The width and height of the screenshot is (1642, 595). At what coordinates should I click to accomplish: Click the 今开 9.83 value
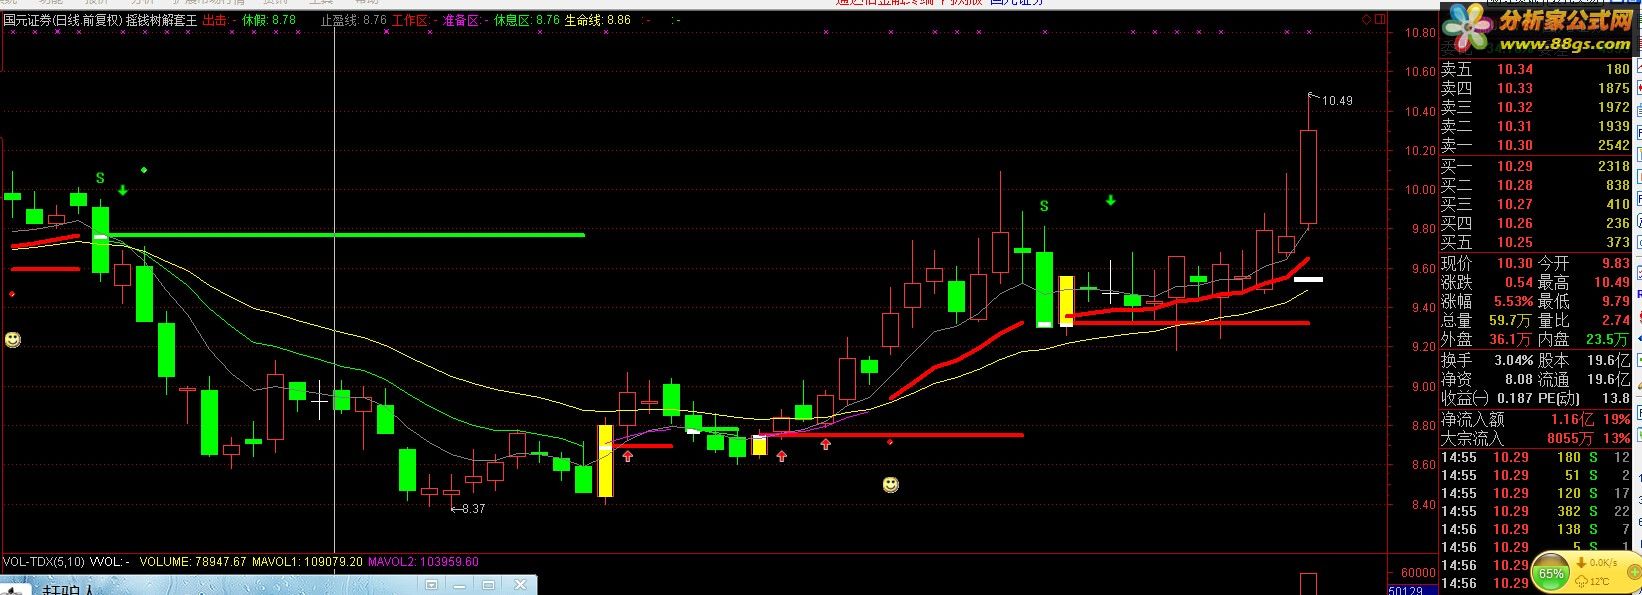coord(1616,263)
